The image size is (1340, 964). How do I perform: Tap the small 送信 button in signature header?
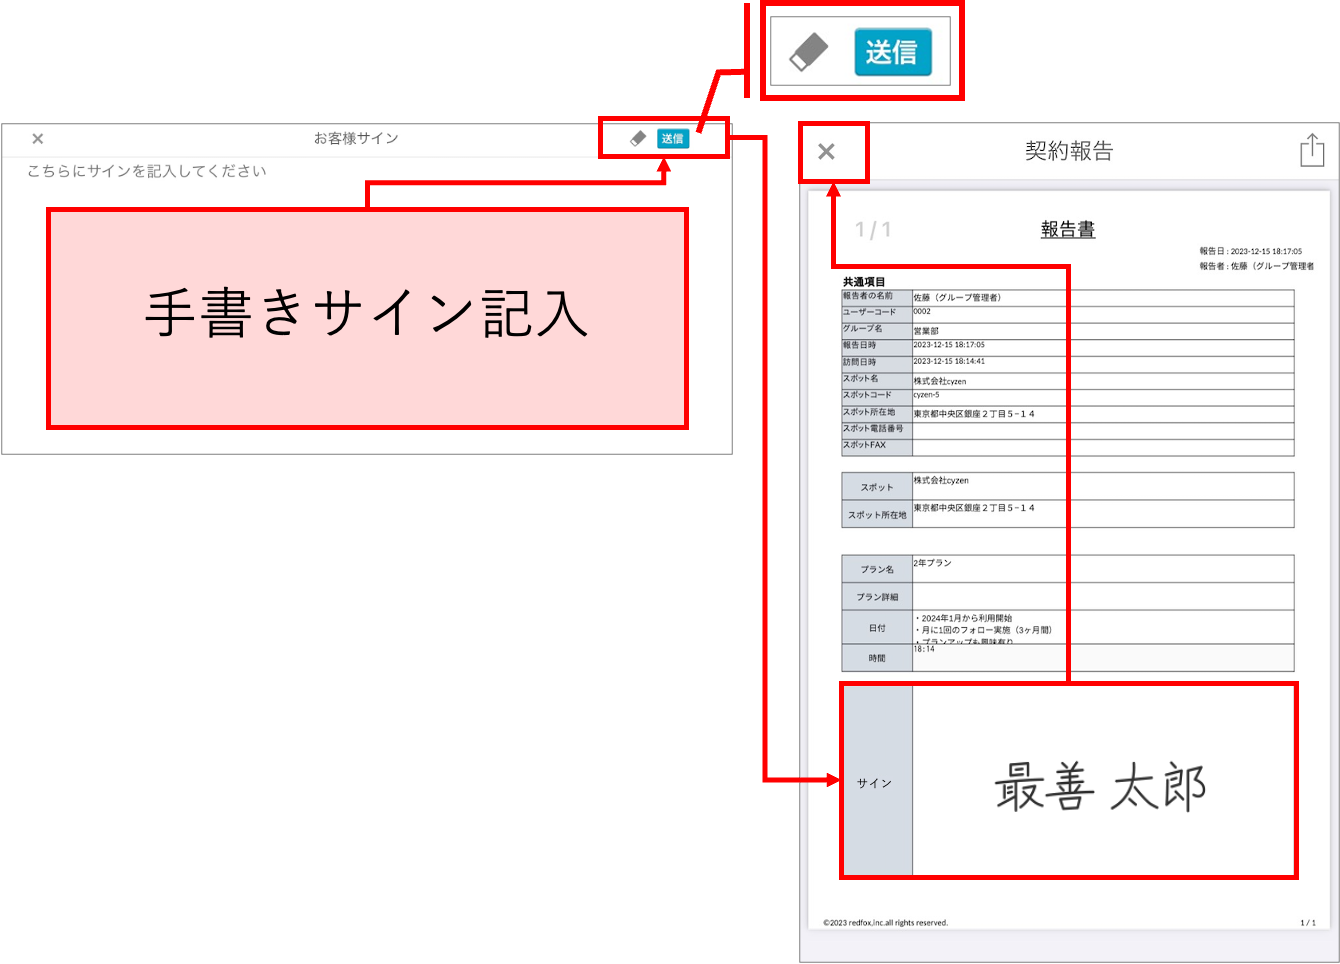[673, 139]
